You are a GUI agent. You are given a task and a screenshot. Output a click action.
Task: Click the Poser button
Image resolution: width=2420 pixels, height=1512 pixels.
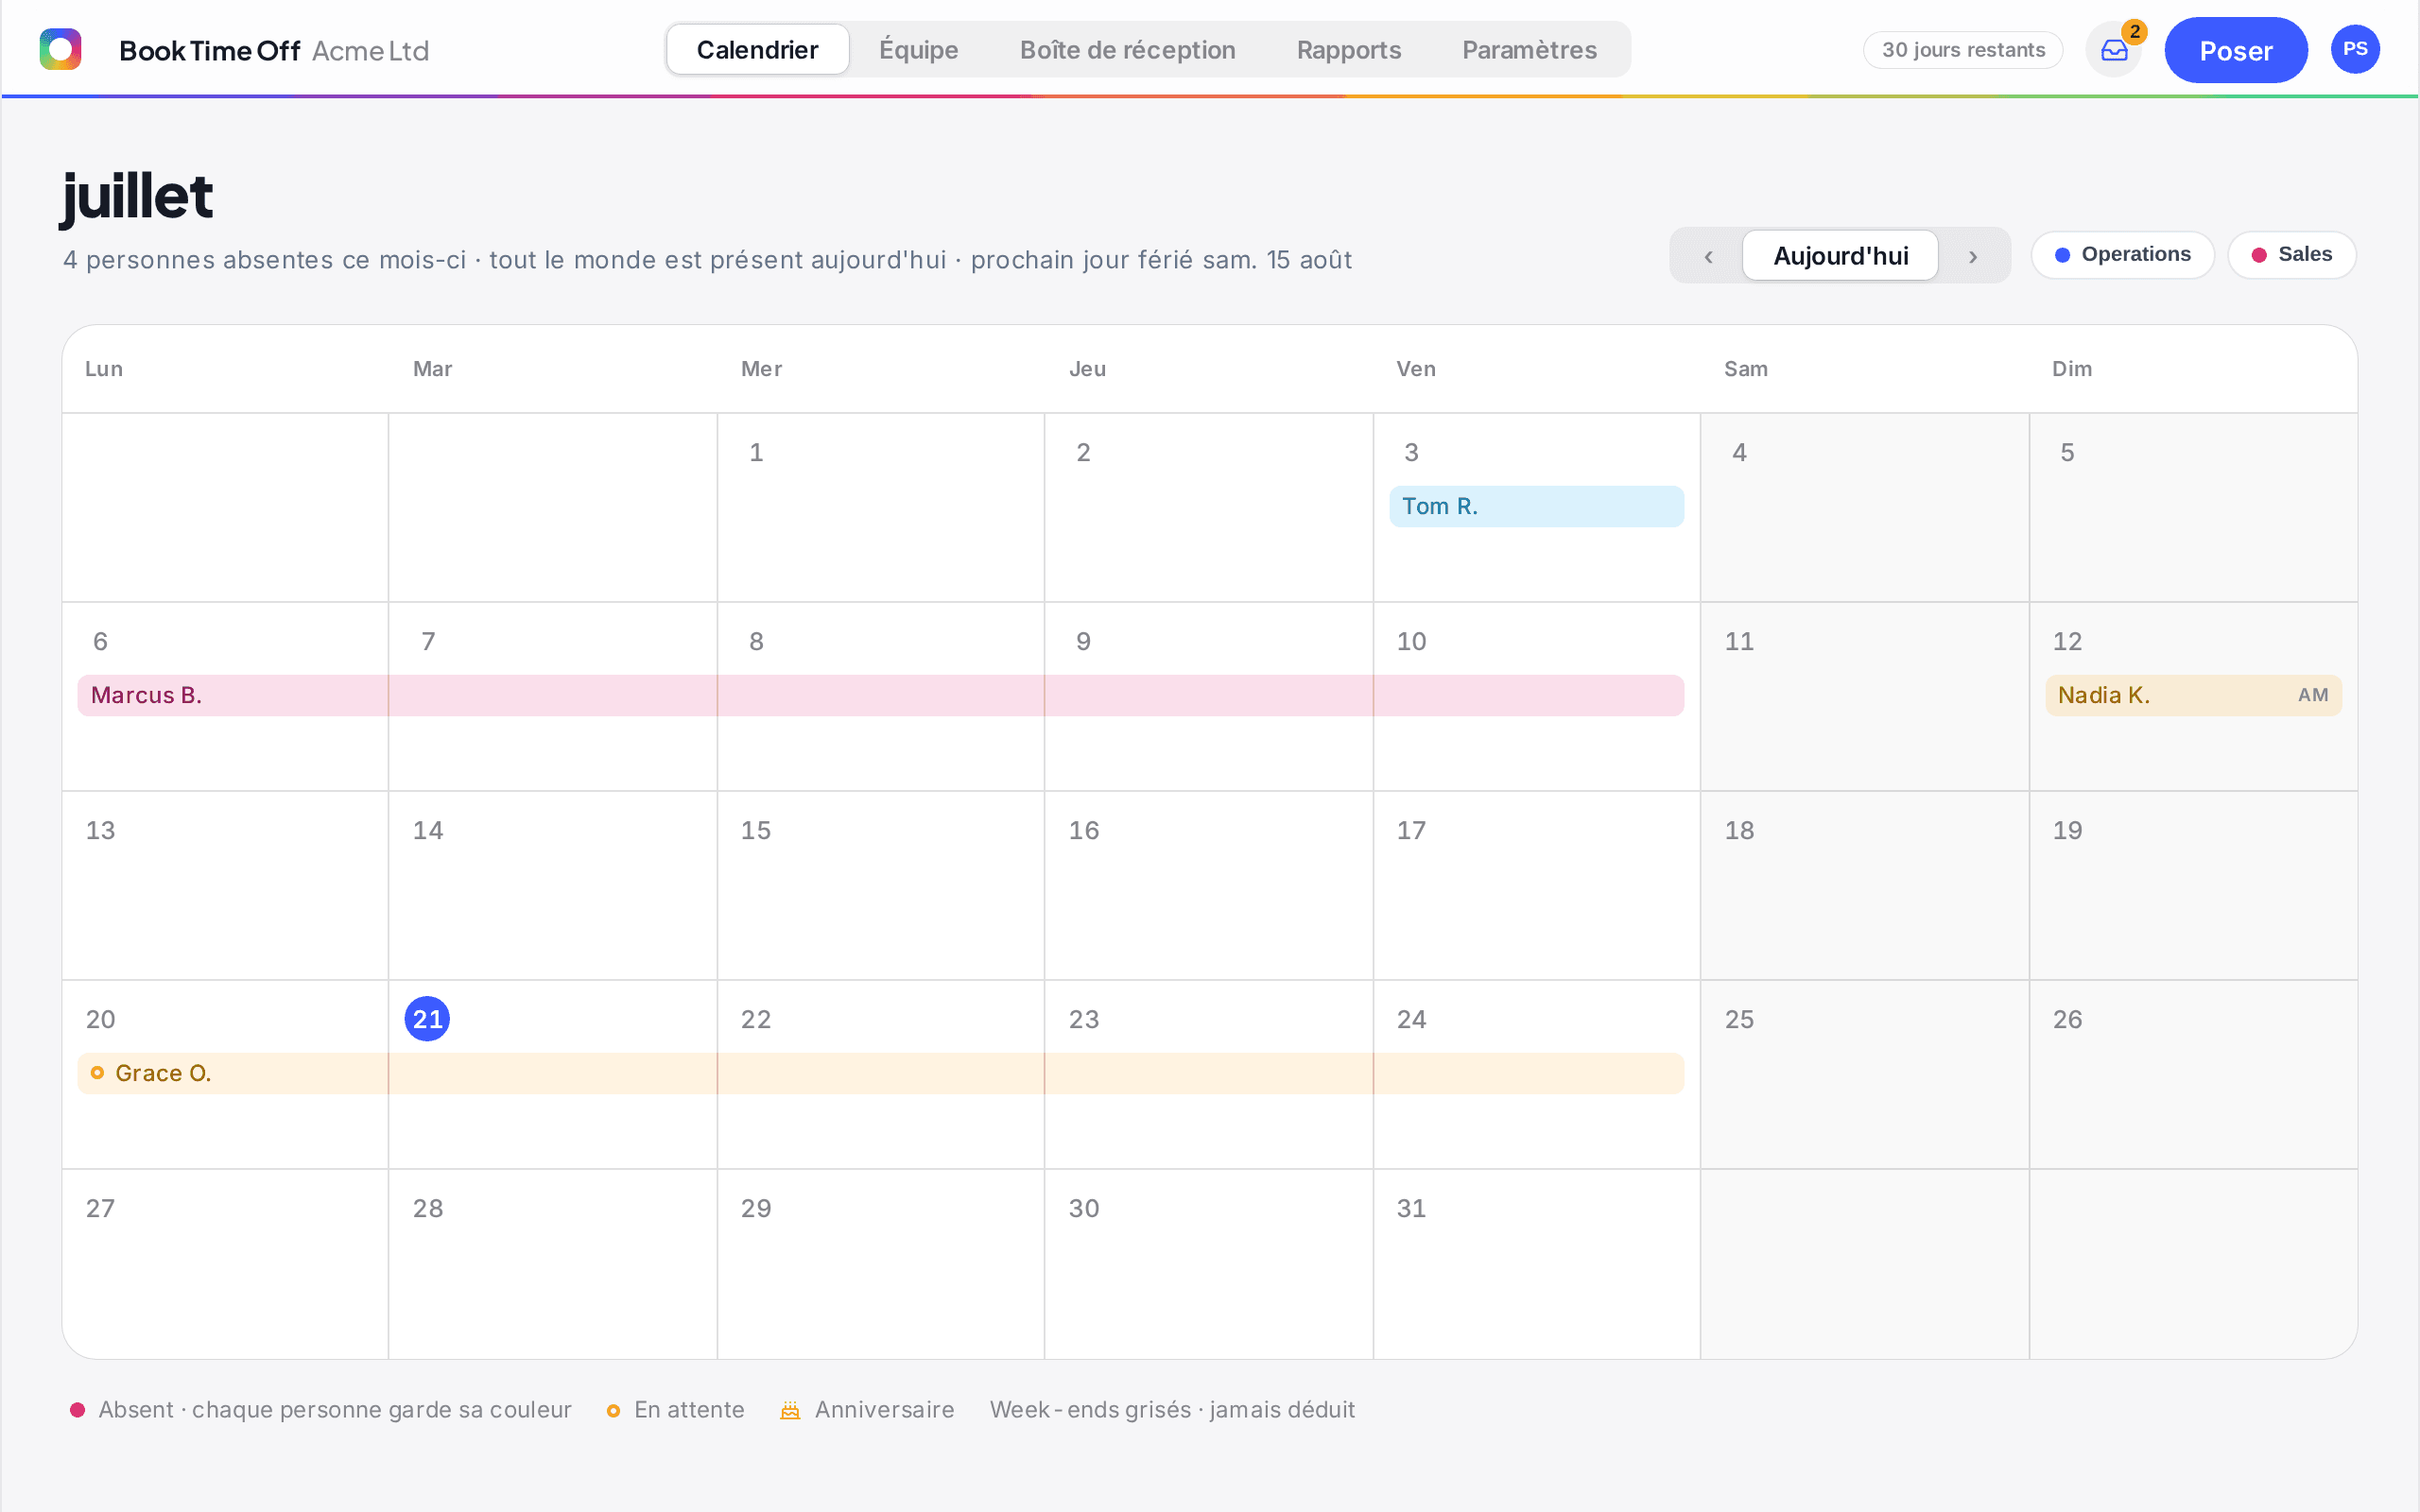coord(2236,50)
